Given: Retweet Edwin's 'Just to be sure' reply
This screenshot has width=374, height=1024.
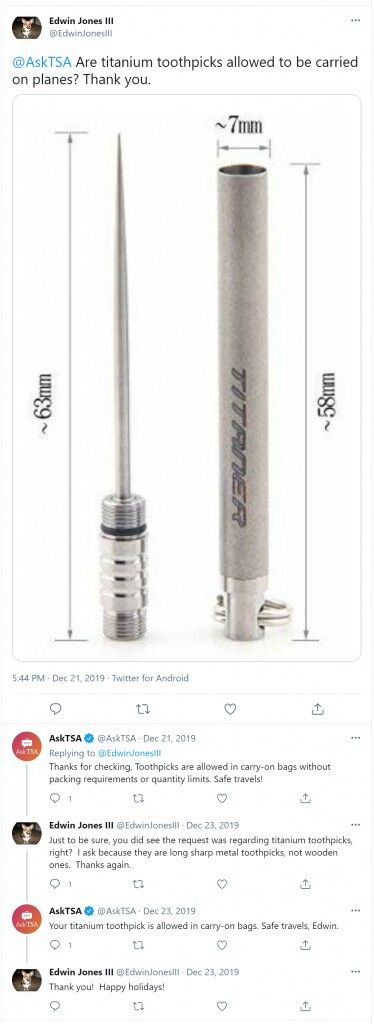Looking at the screenshot, I should [138, 884].
